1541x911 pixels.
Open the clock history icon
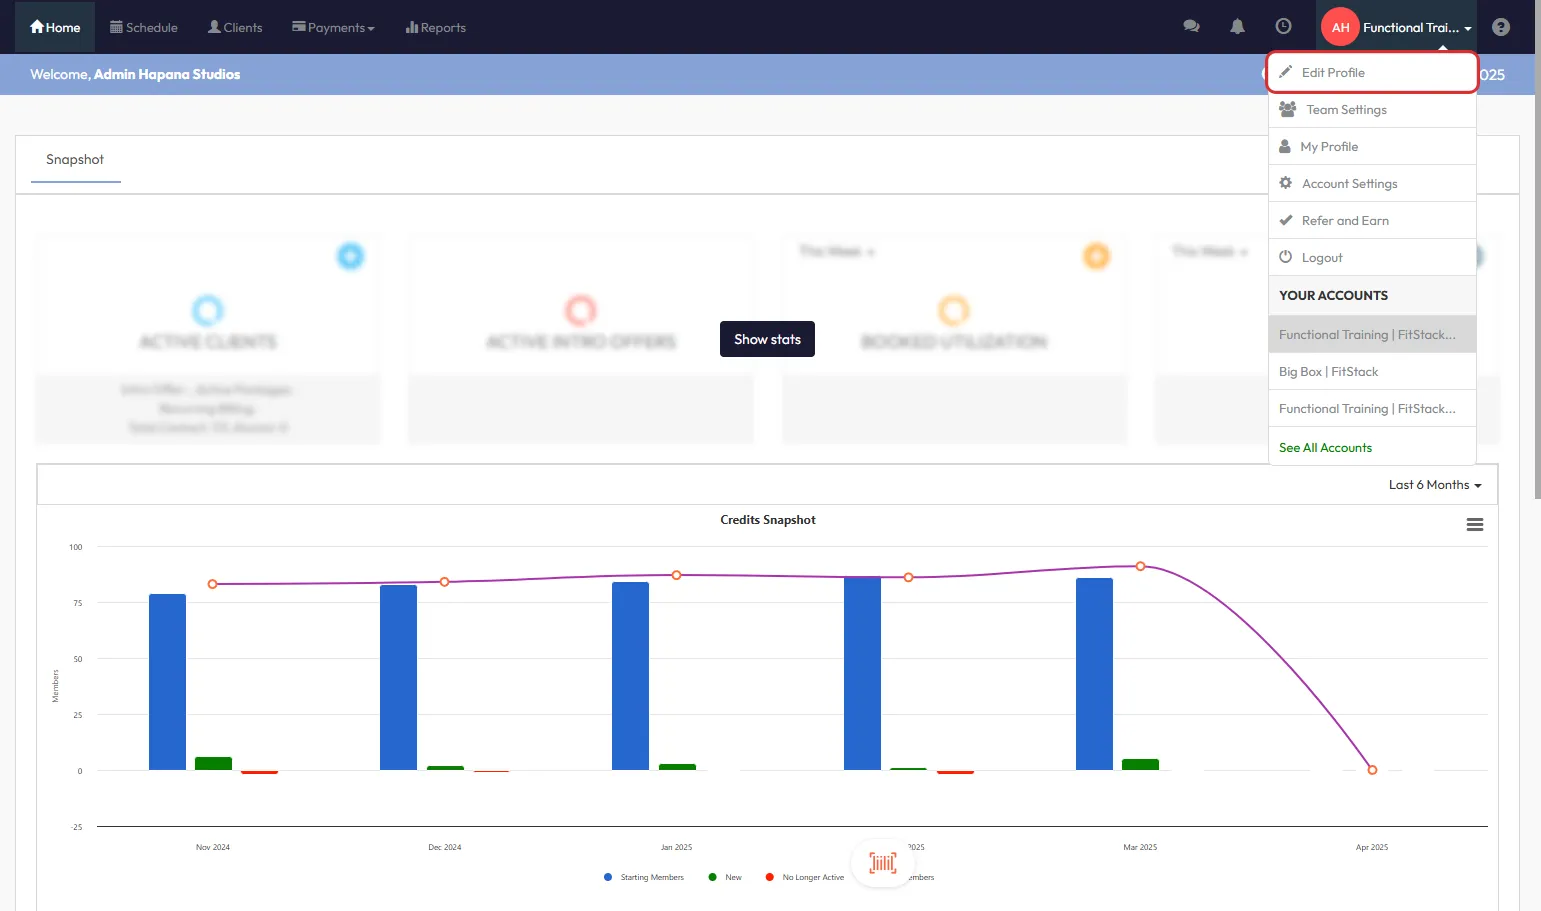click(1283, 27)
